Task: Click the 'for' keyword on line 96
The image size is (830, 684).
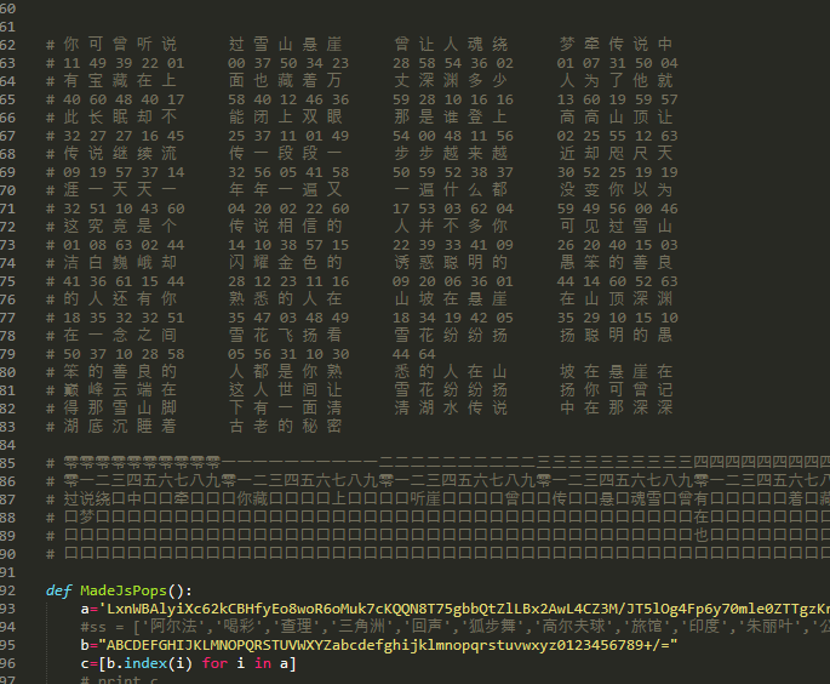Action: pos(214,663)
